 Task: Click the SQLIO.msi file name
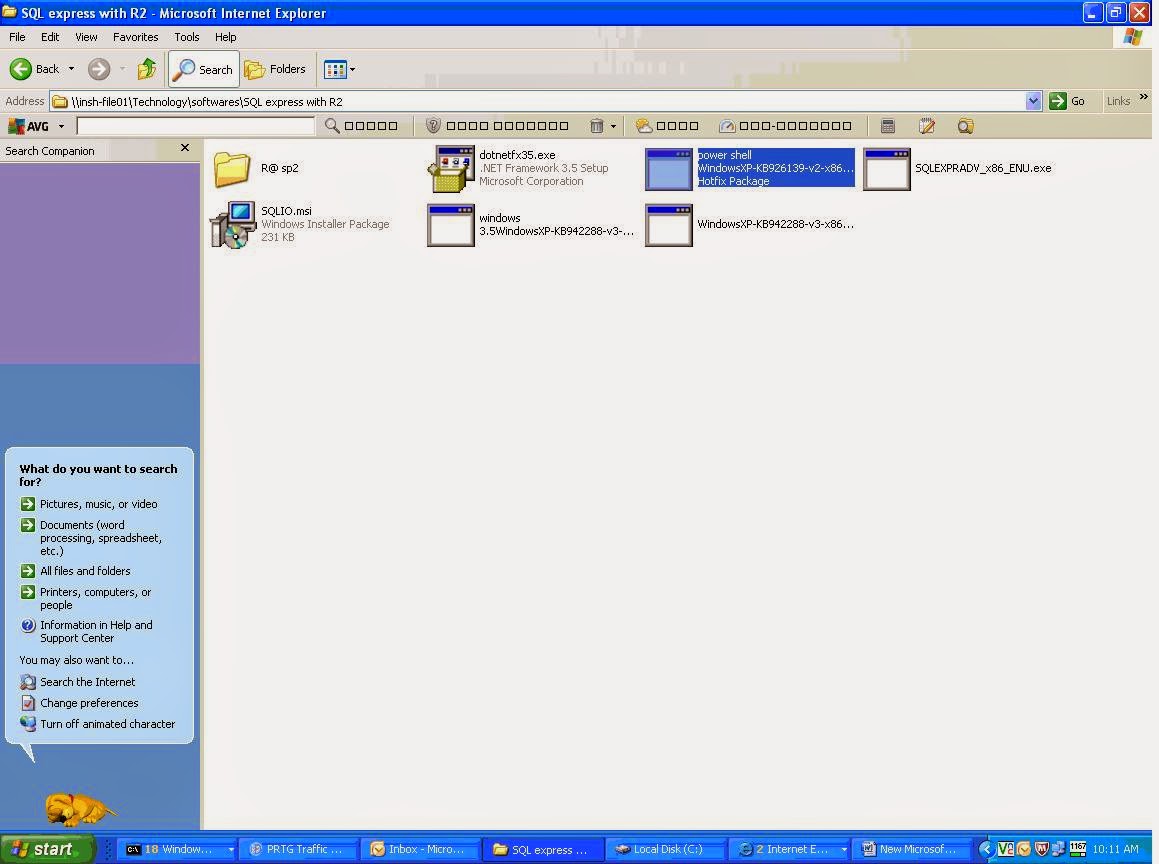click(x=286, y=211)
